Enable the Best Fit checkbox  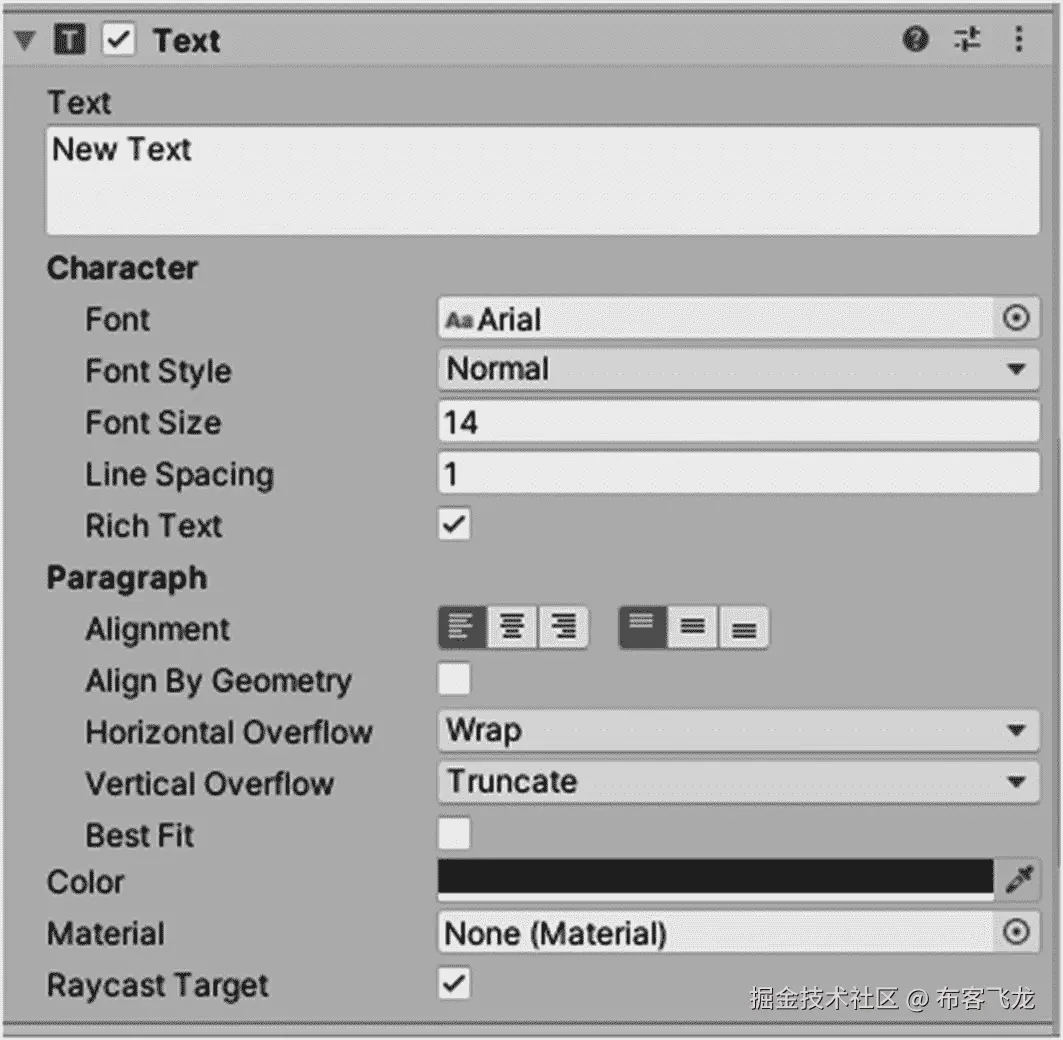[x=454, y=834]
